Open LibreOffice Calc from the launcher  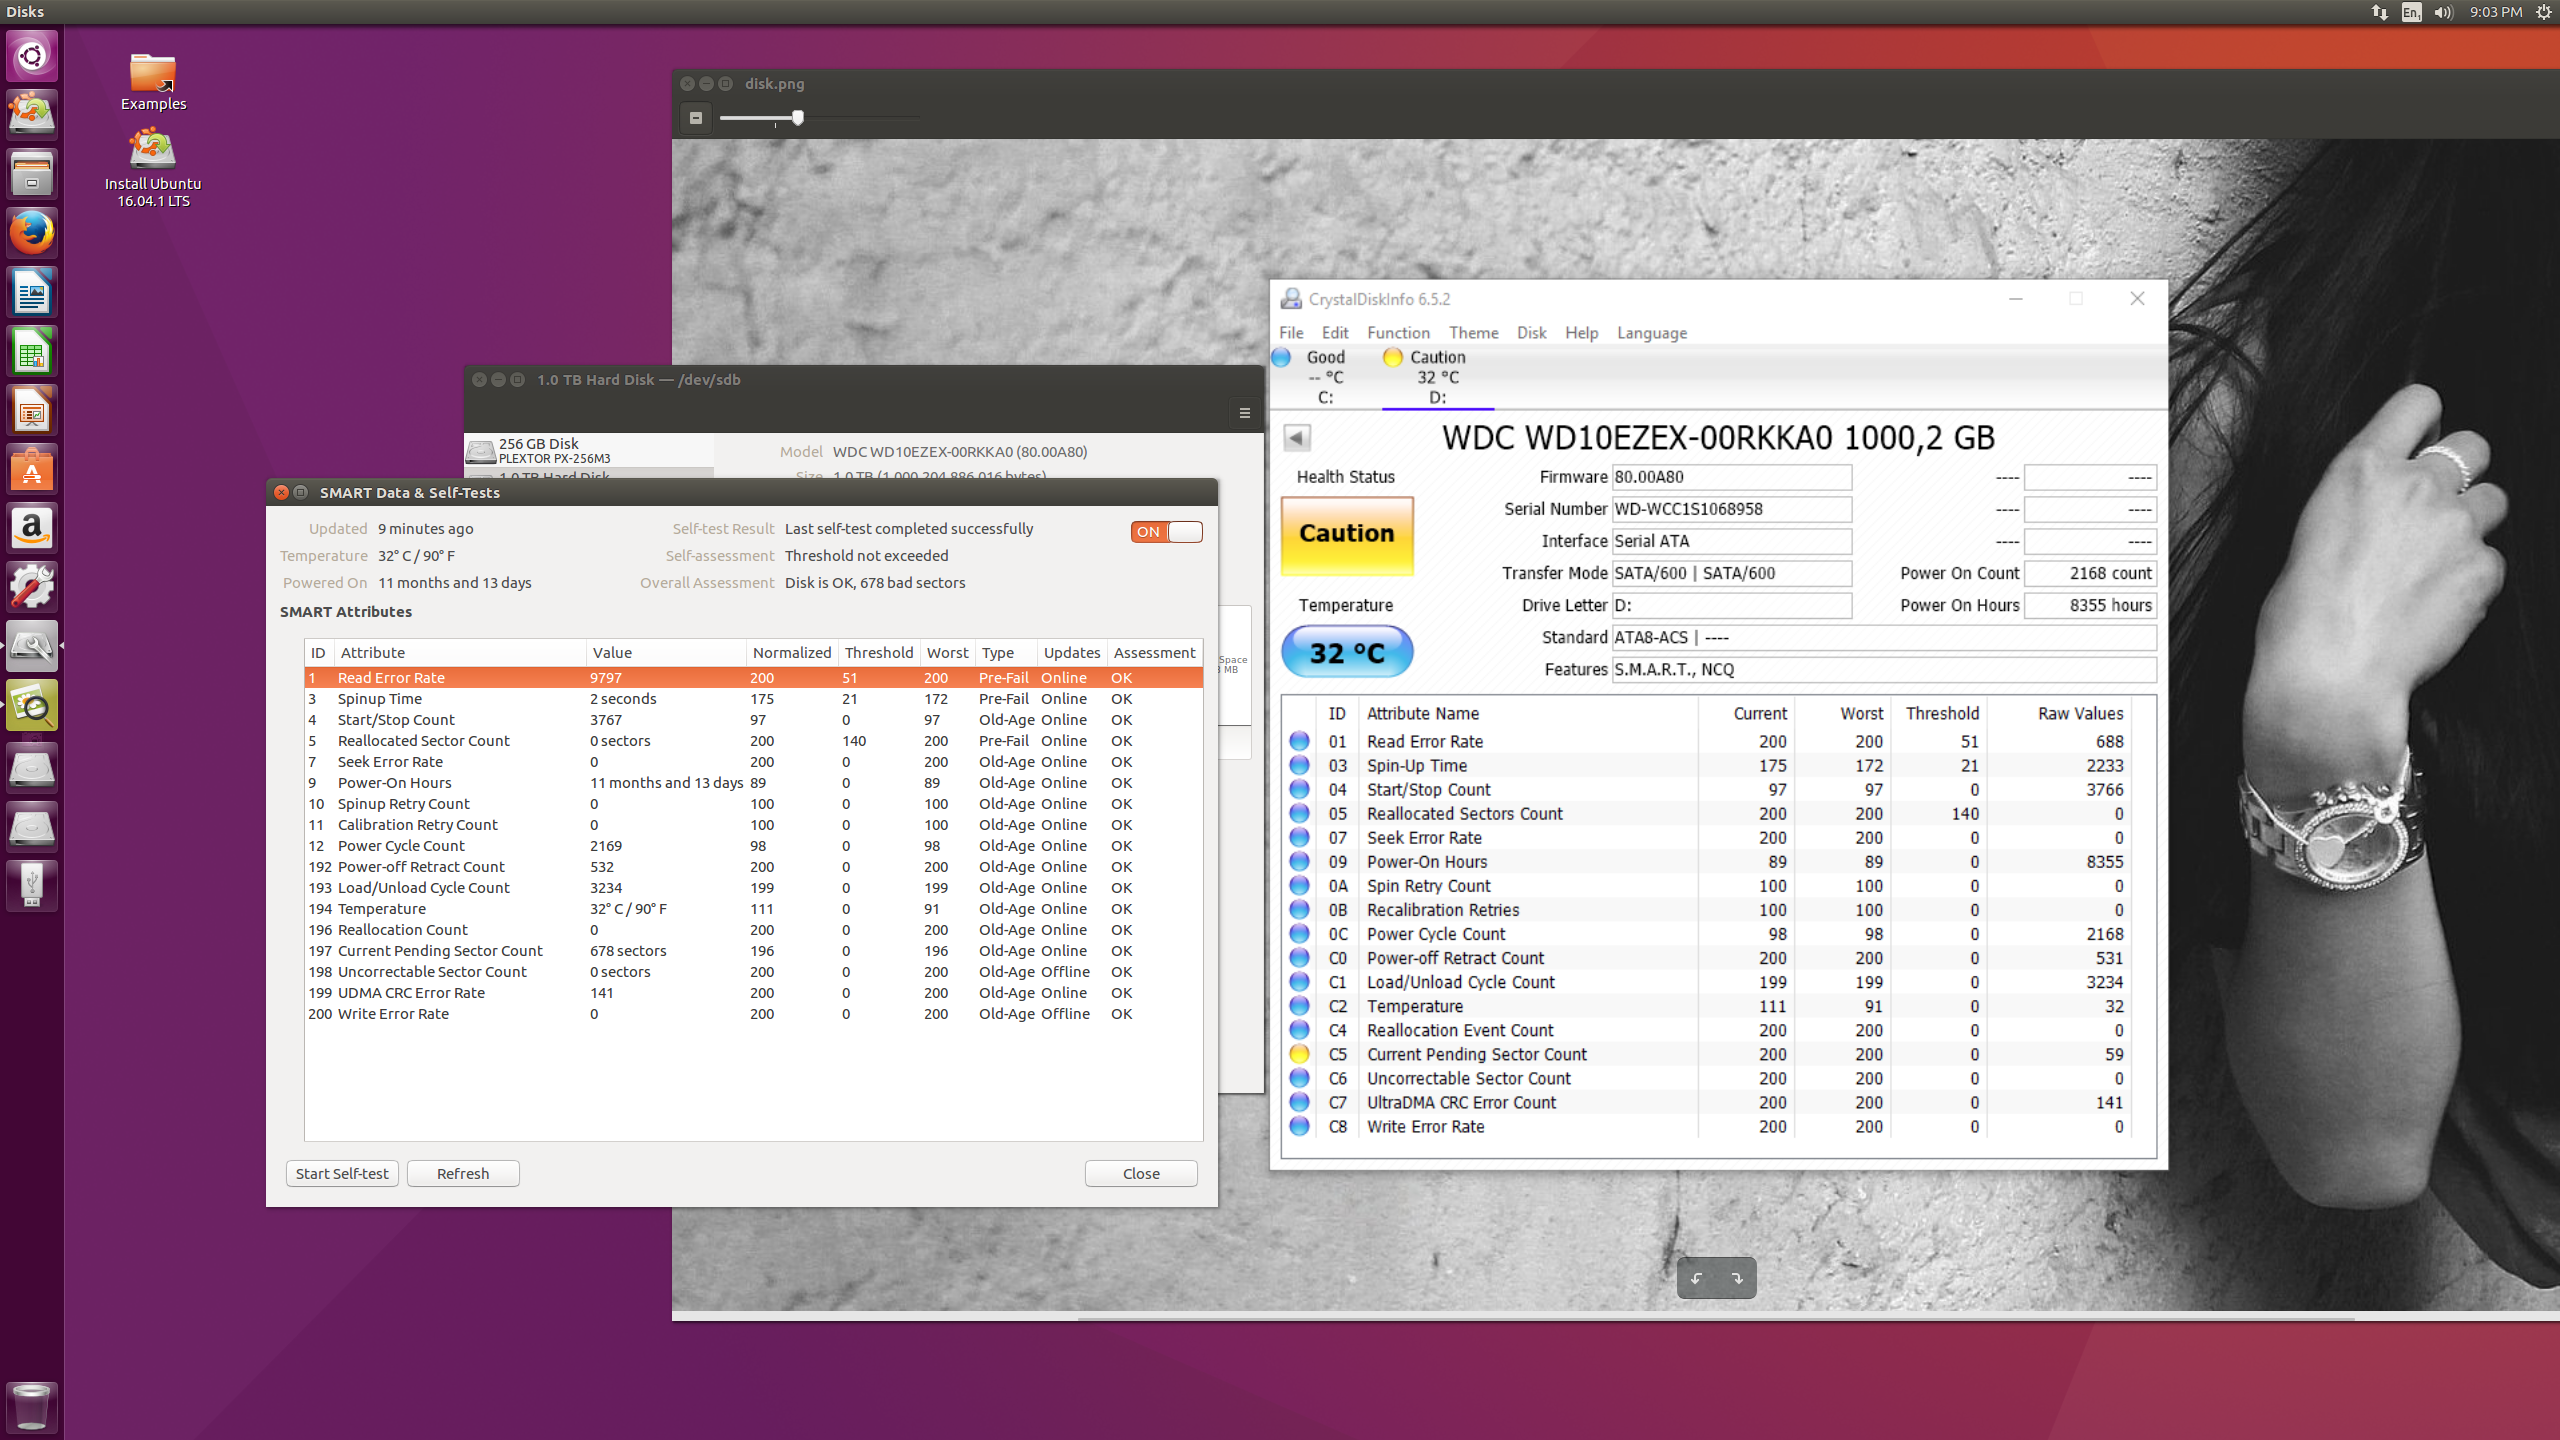point(32,352)
